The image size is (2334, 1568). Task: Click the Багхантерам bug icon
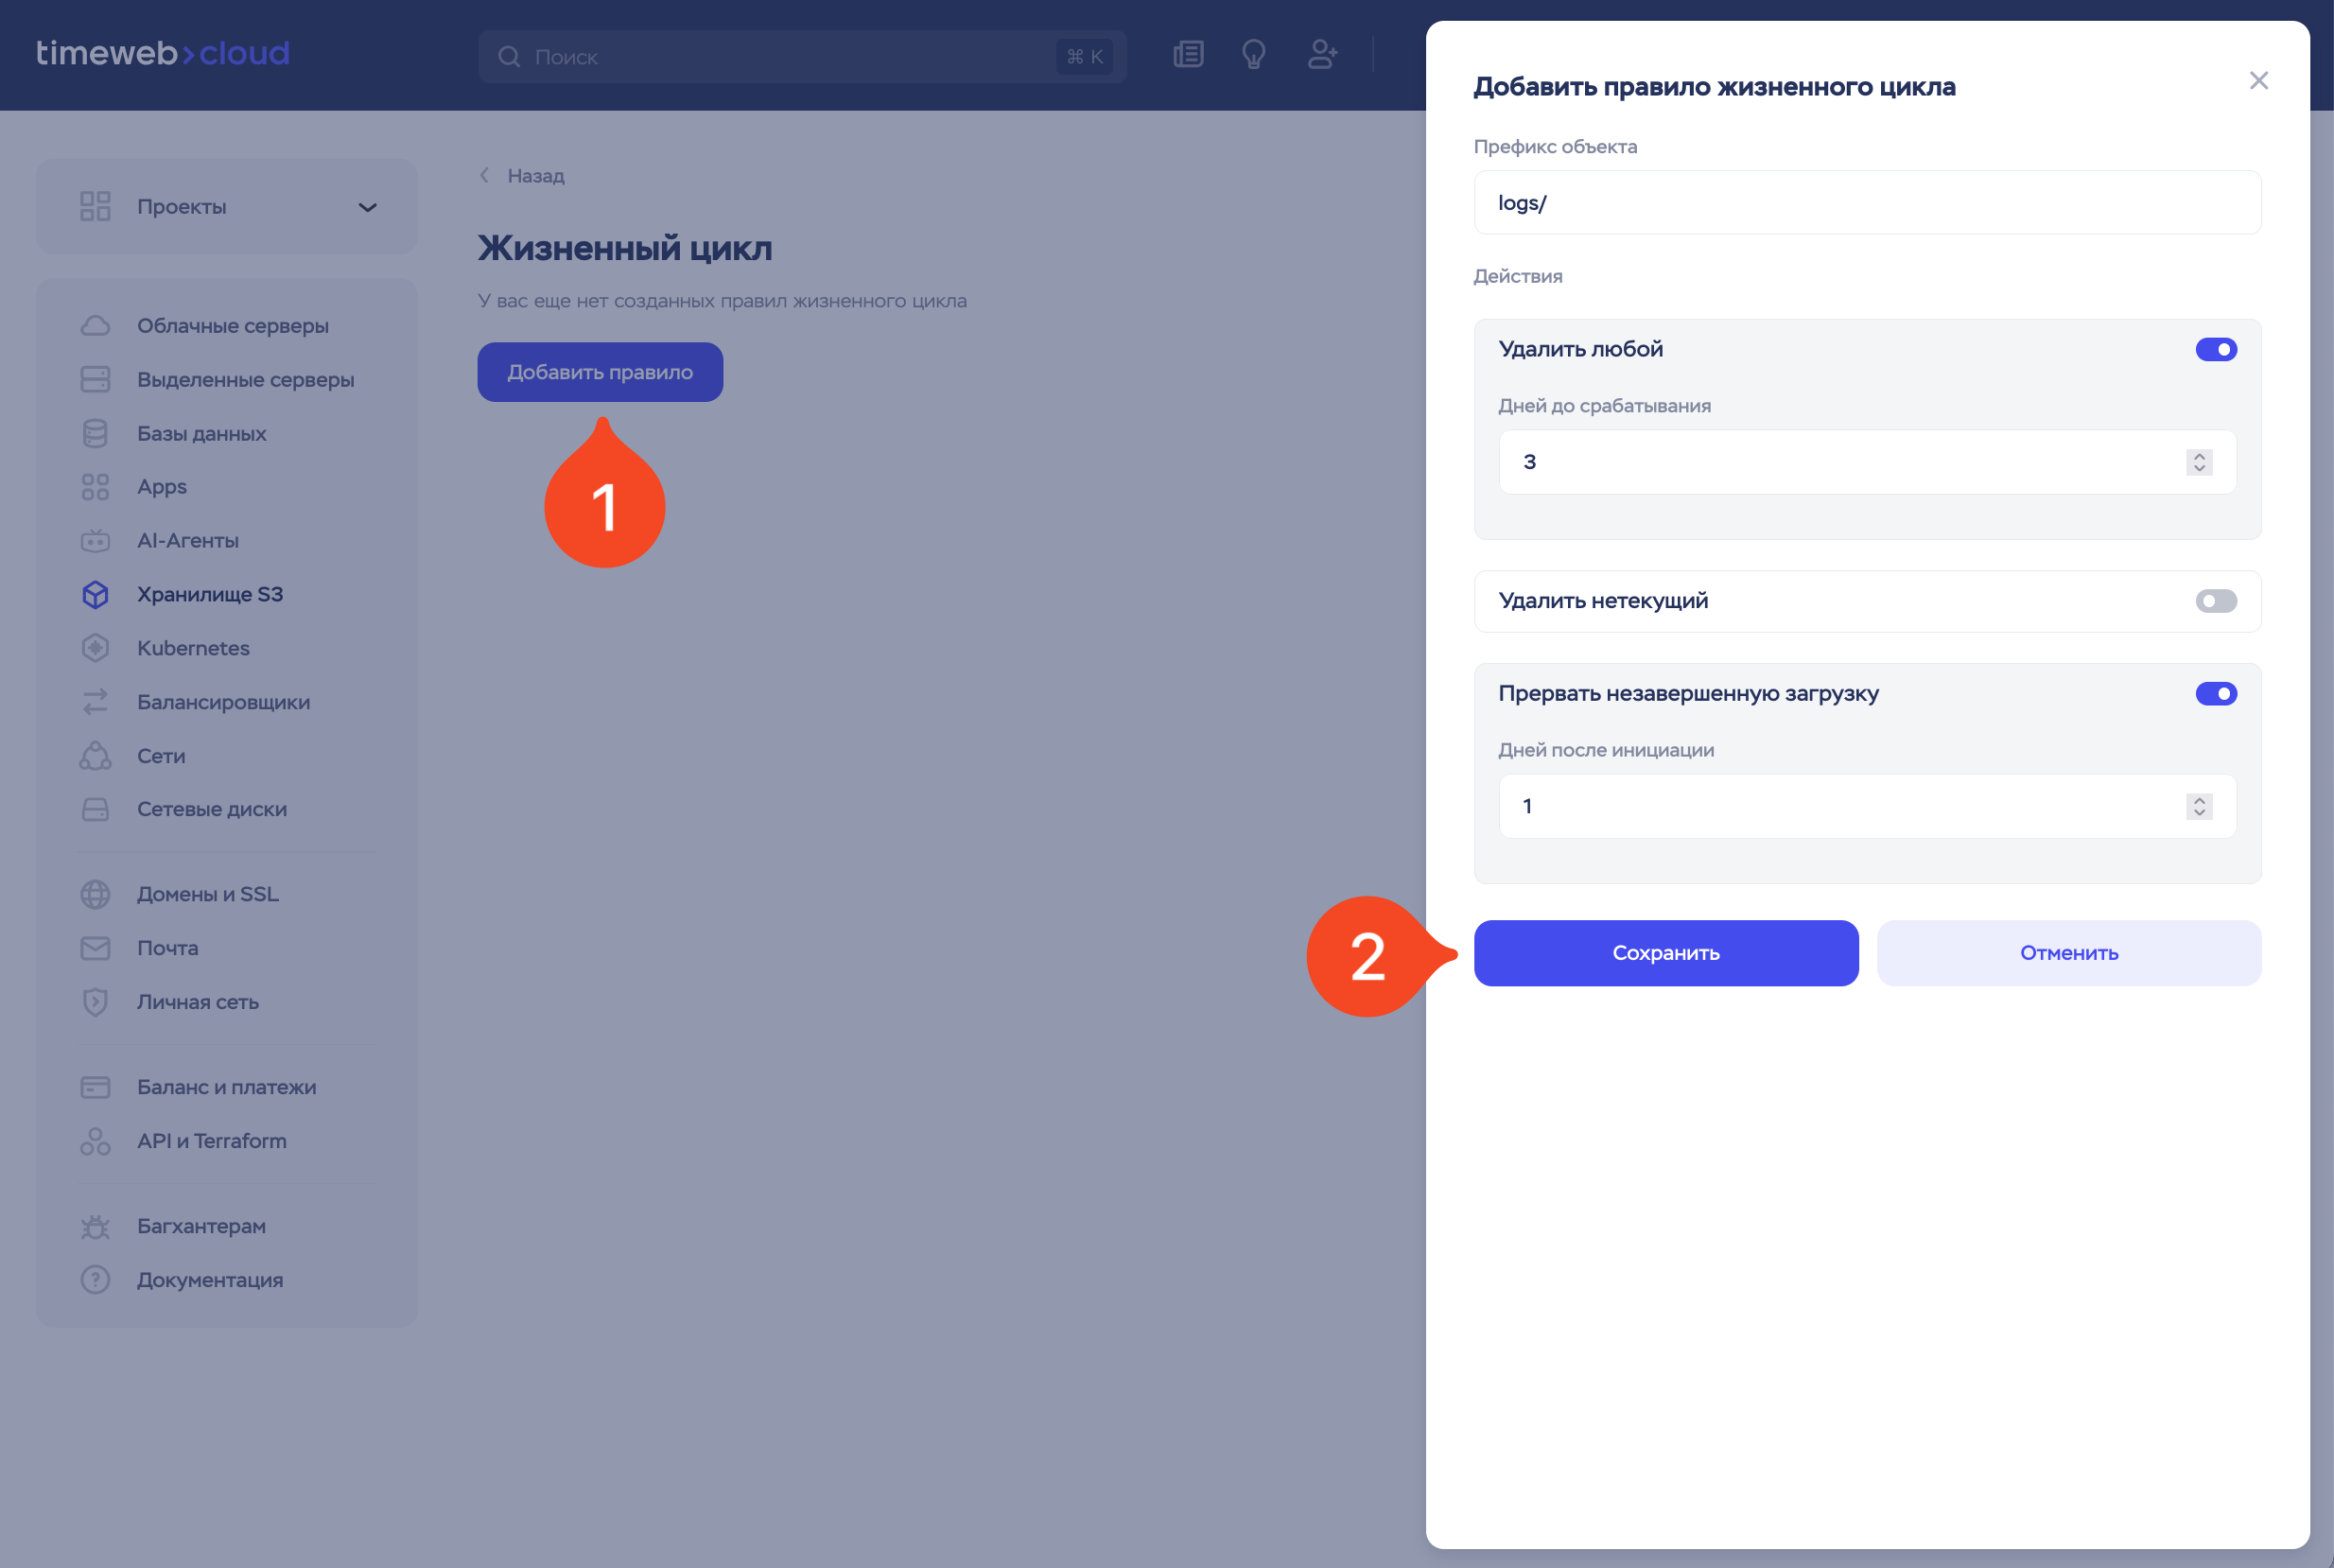pos(95,1226)
